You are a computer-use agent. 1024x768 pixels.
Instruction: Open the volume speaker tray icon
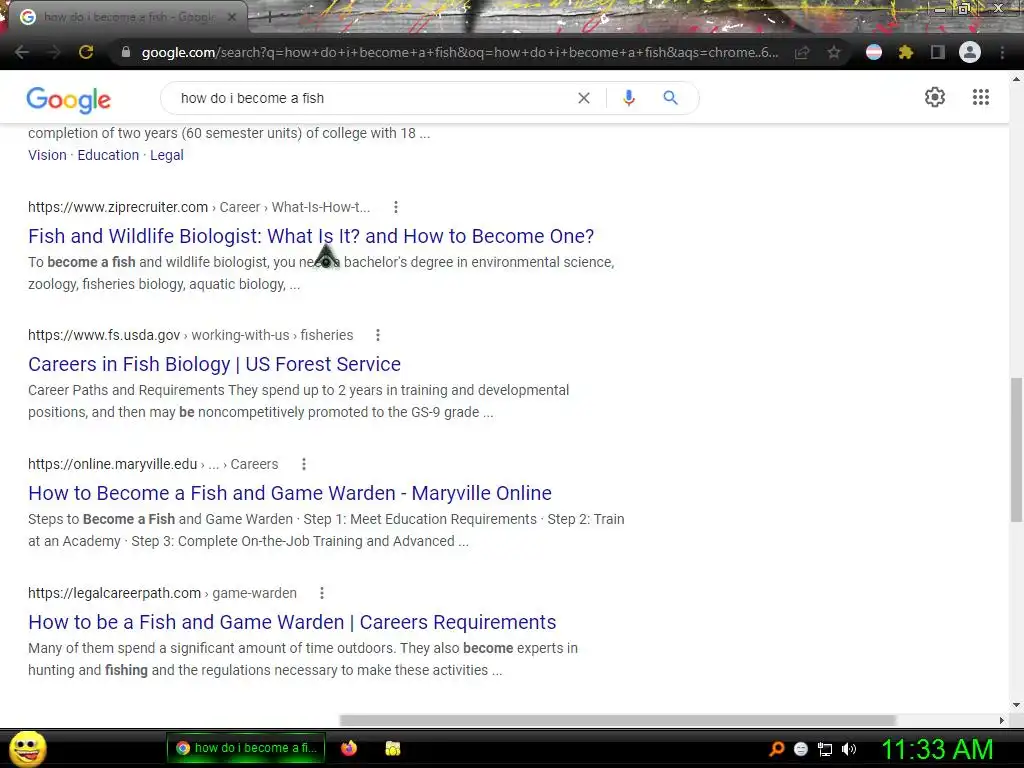pos(849,749)
